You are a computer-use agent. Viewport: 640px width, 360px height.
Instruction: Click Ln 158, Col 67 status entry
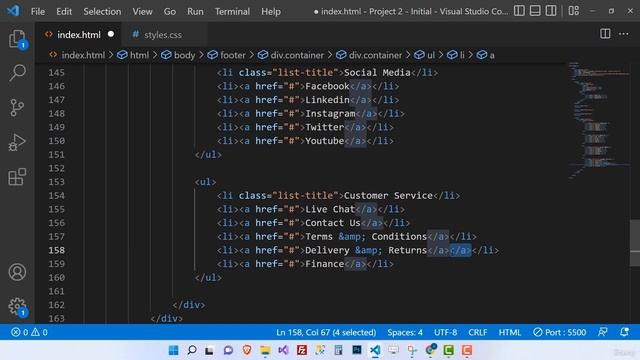pos(326,332)
